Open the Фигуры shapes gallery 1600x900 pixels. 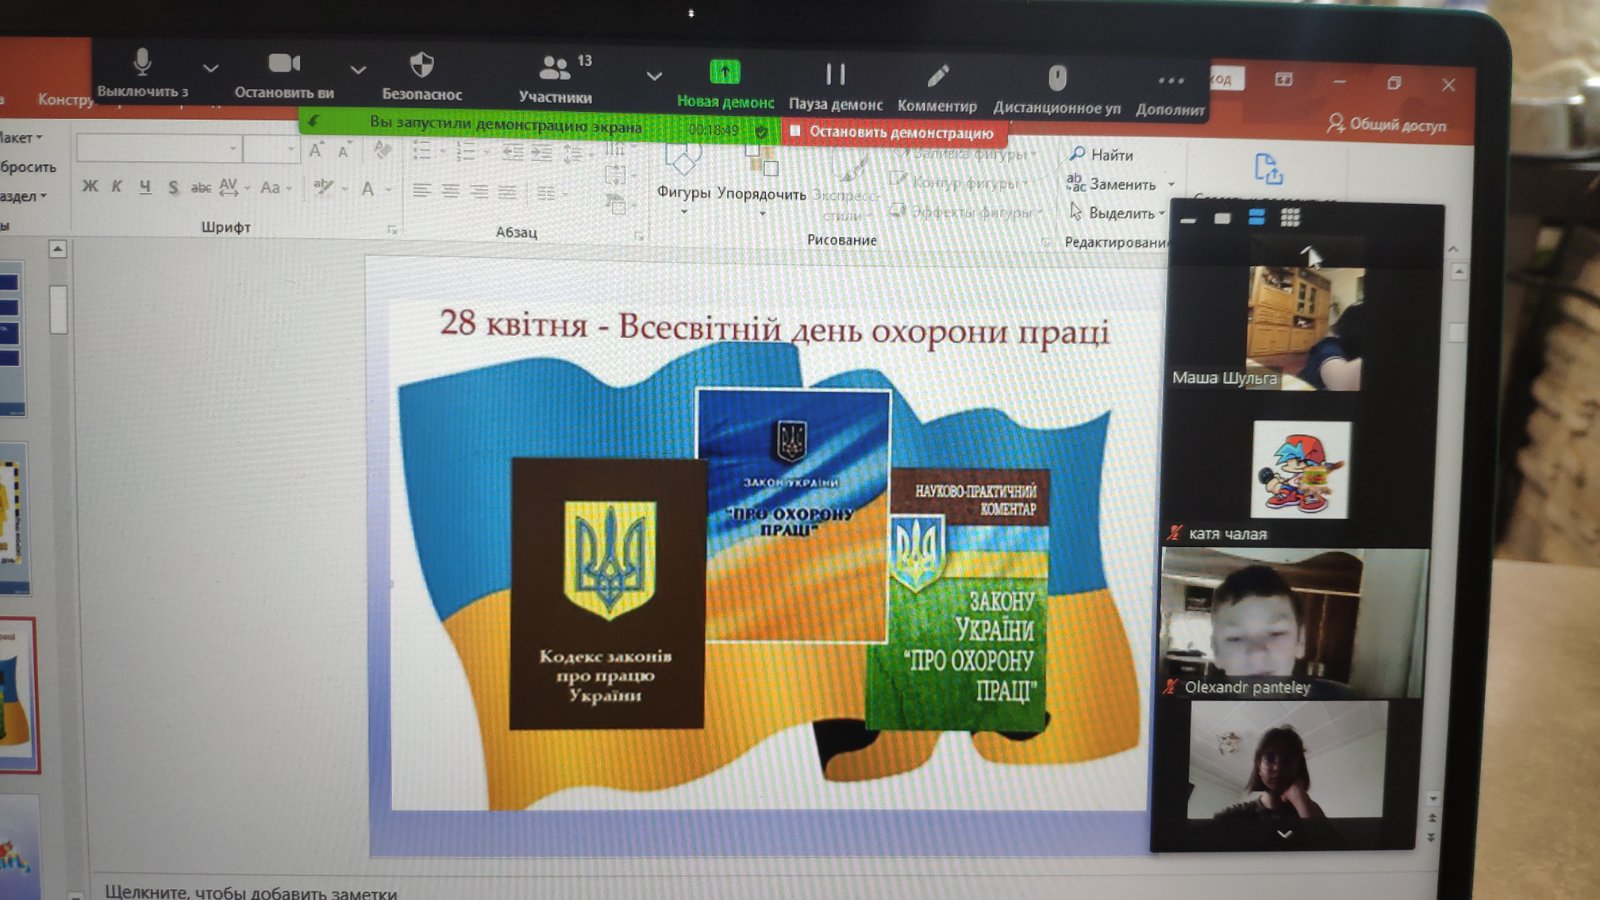[x=684, y=175]
